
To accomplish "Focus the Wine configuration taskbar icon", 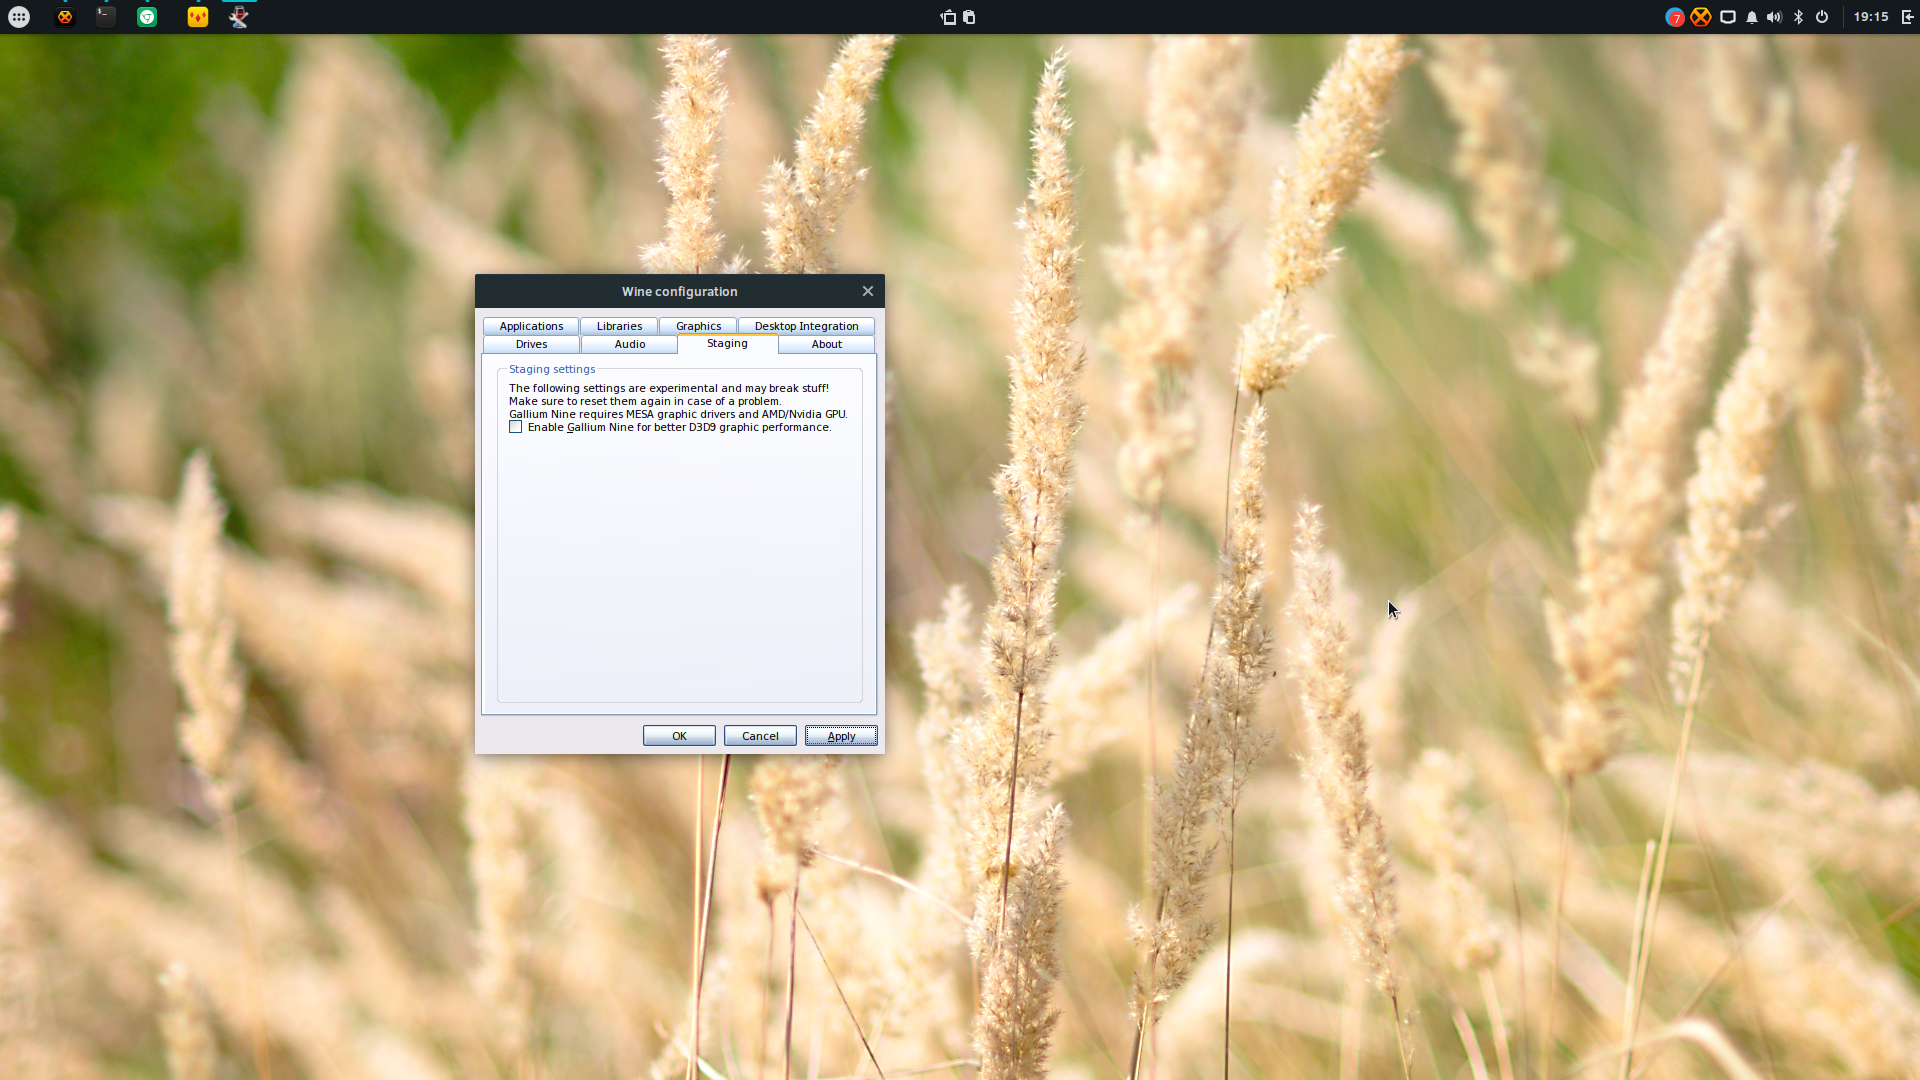I will point(239,17).
